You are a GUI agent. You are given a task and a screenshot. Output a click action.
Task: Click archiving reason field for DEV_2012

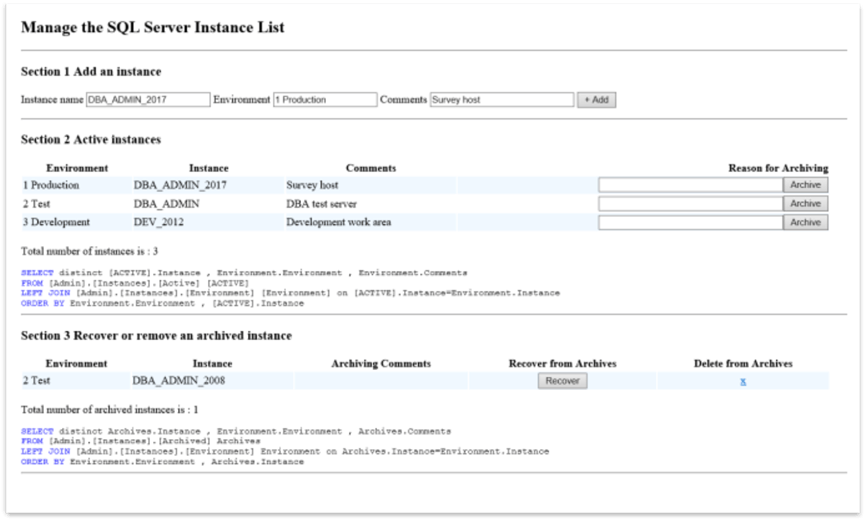(691, 222)
